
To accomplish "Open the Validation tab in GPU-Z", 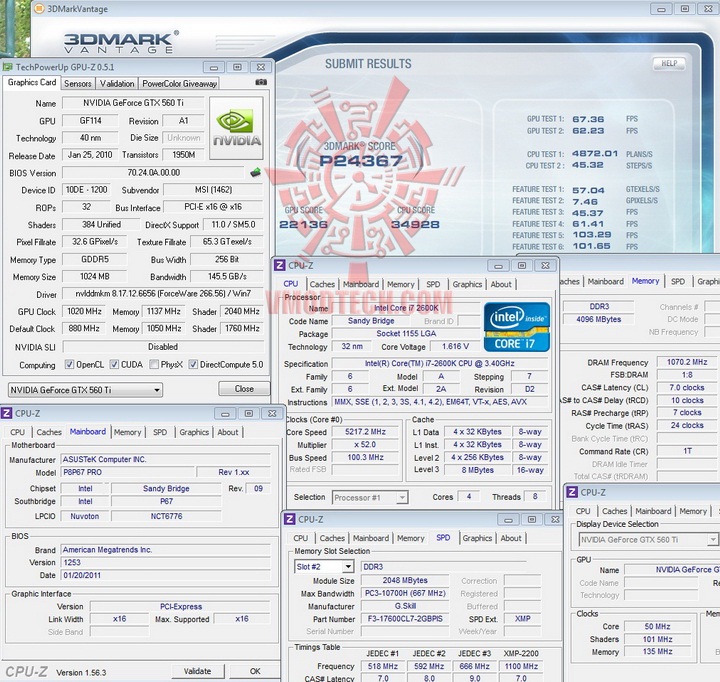I will click(x=117, y=84).
